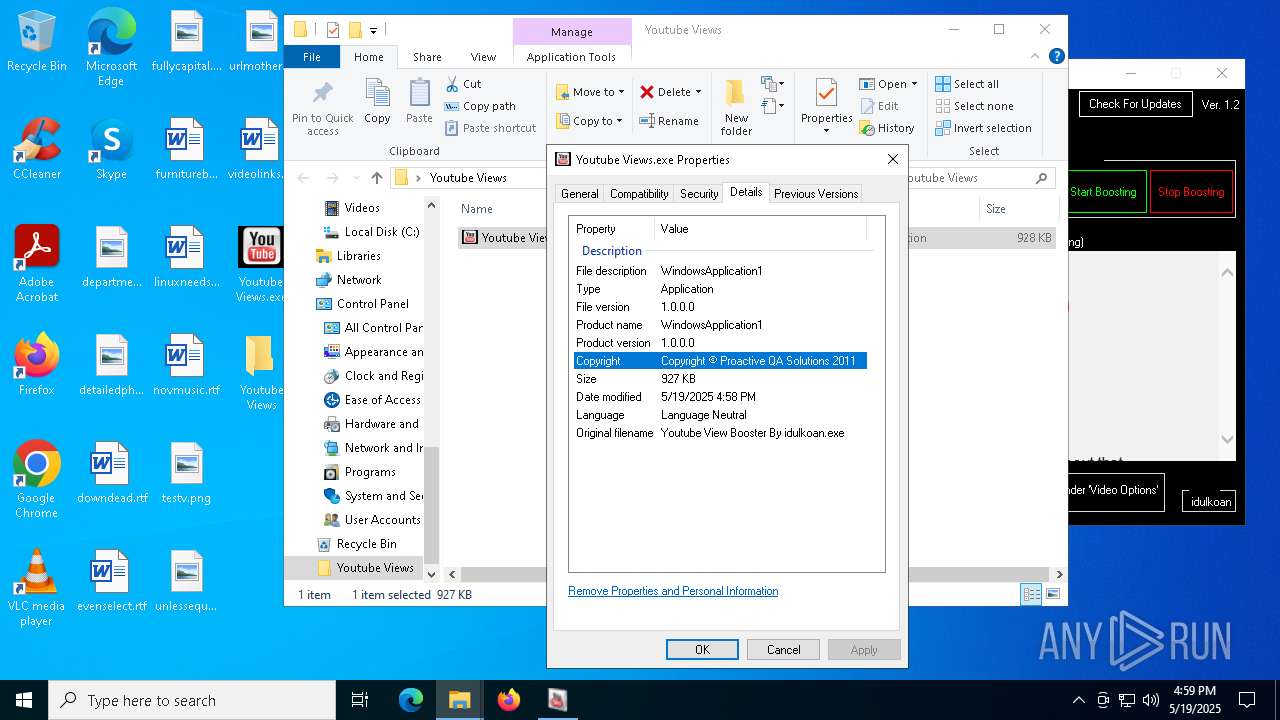Viewport: 1280px width, 720px height.
Task: Click Cancel in Properties dialog
Action: [x=783, y=650]
